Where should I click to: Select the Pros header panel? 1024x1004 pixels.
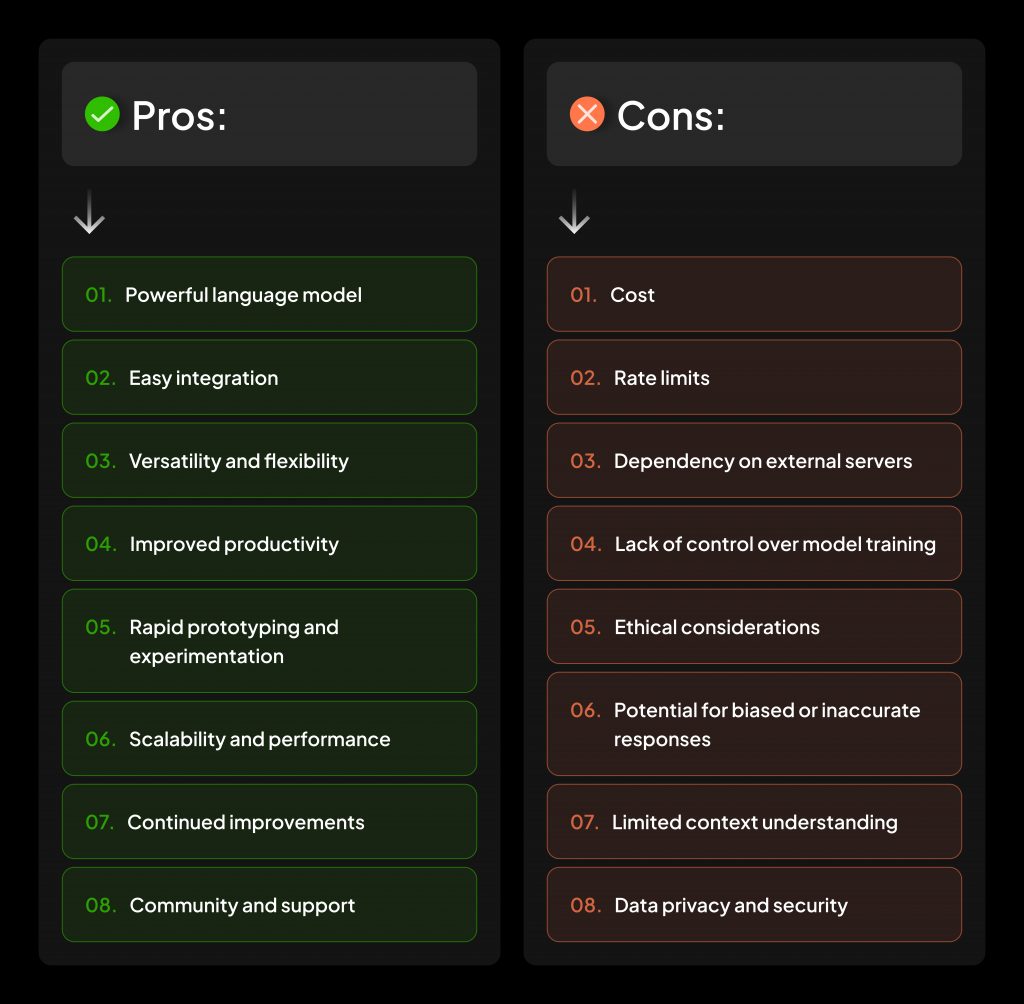(269, 114)
